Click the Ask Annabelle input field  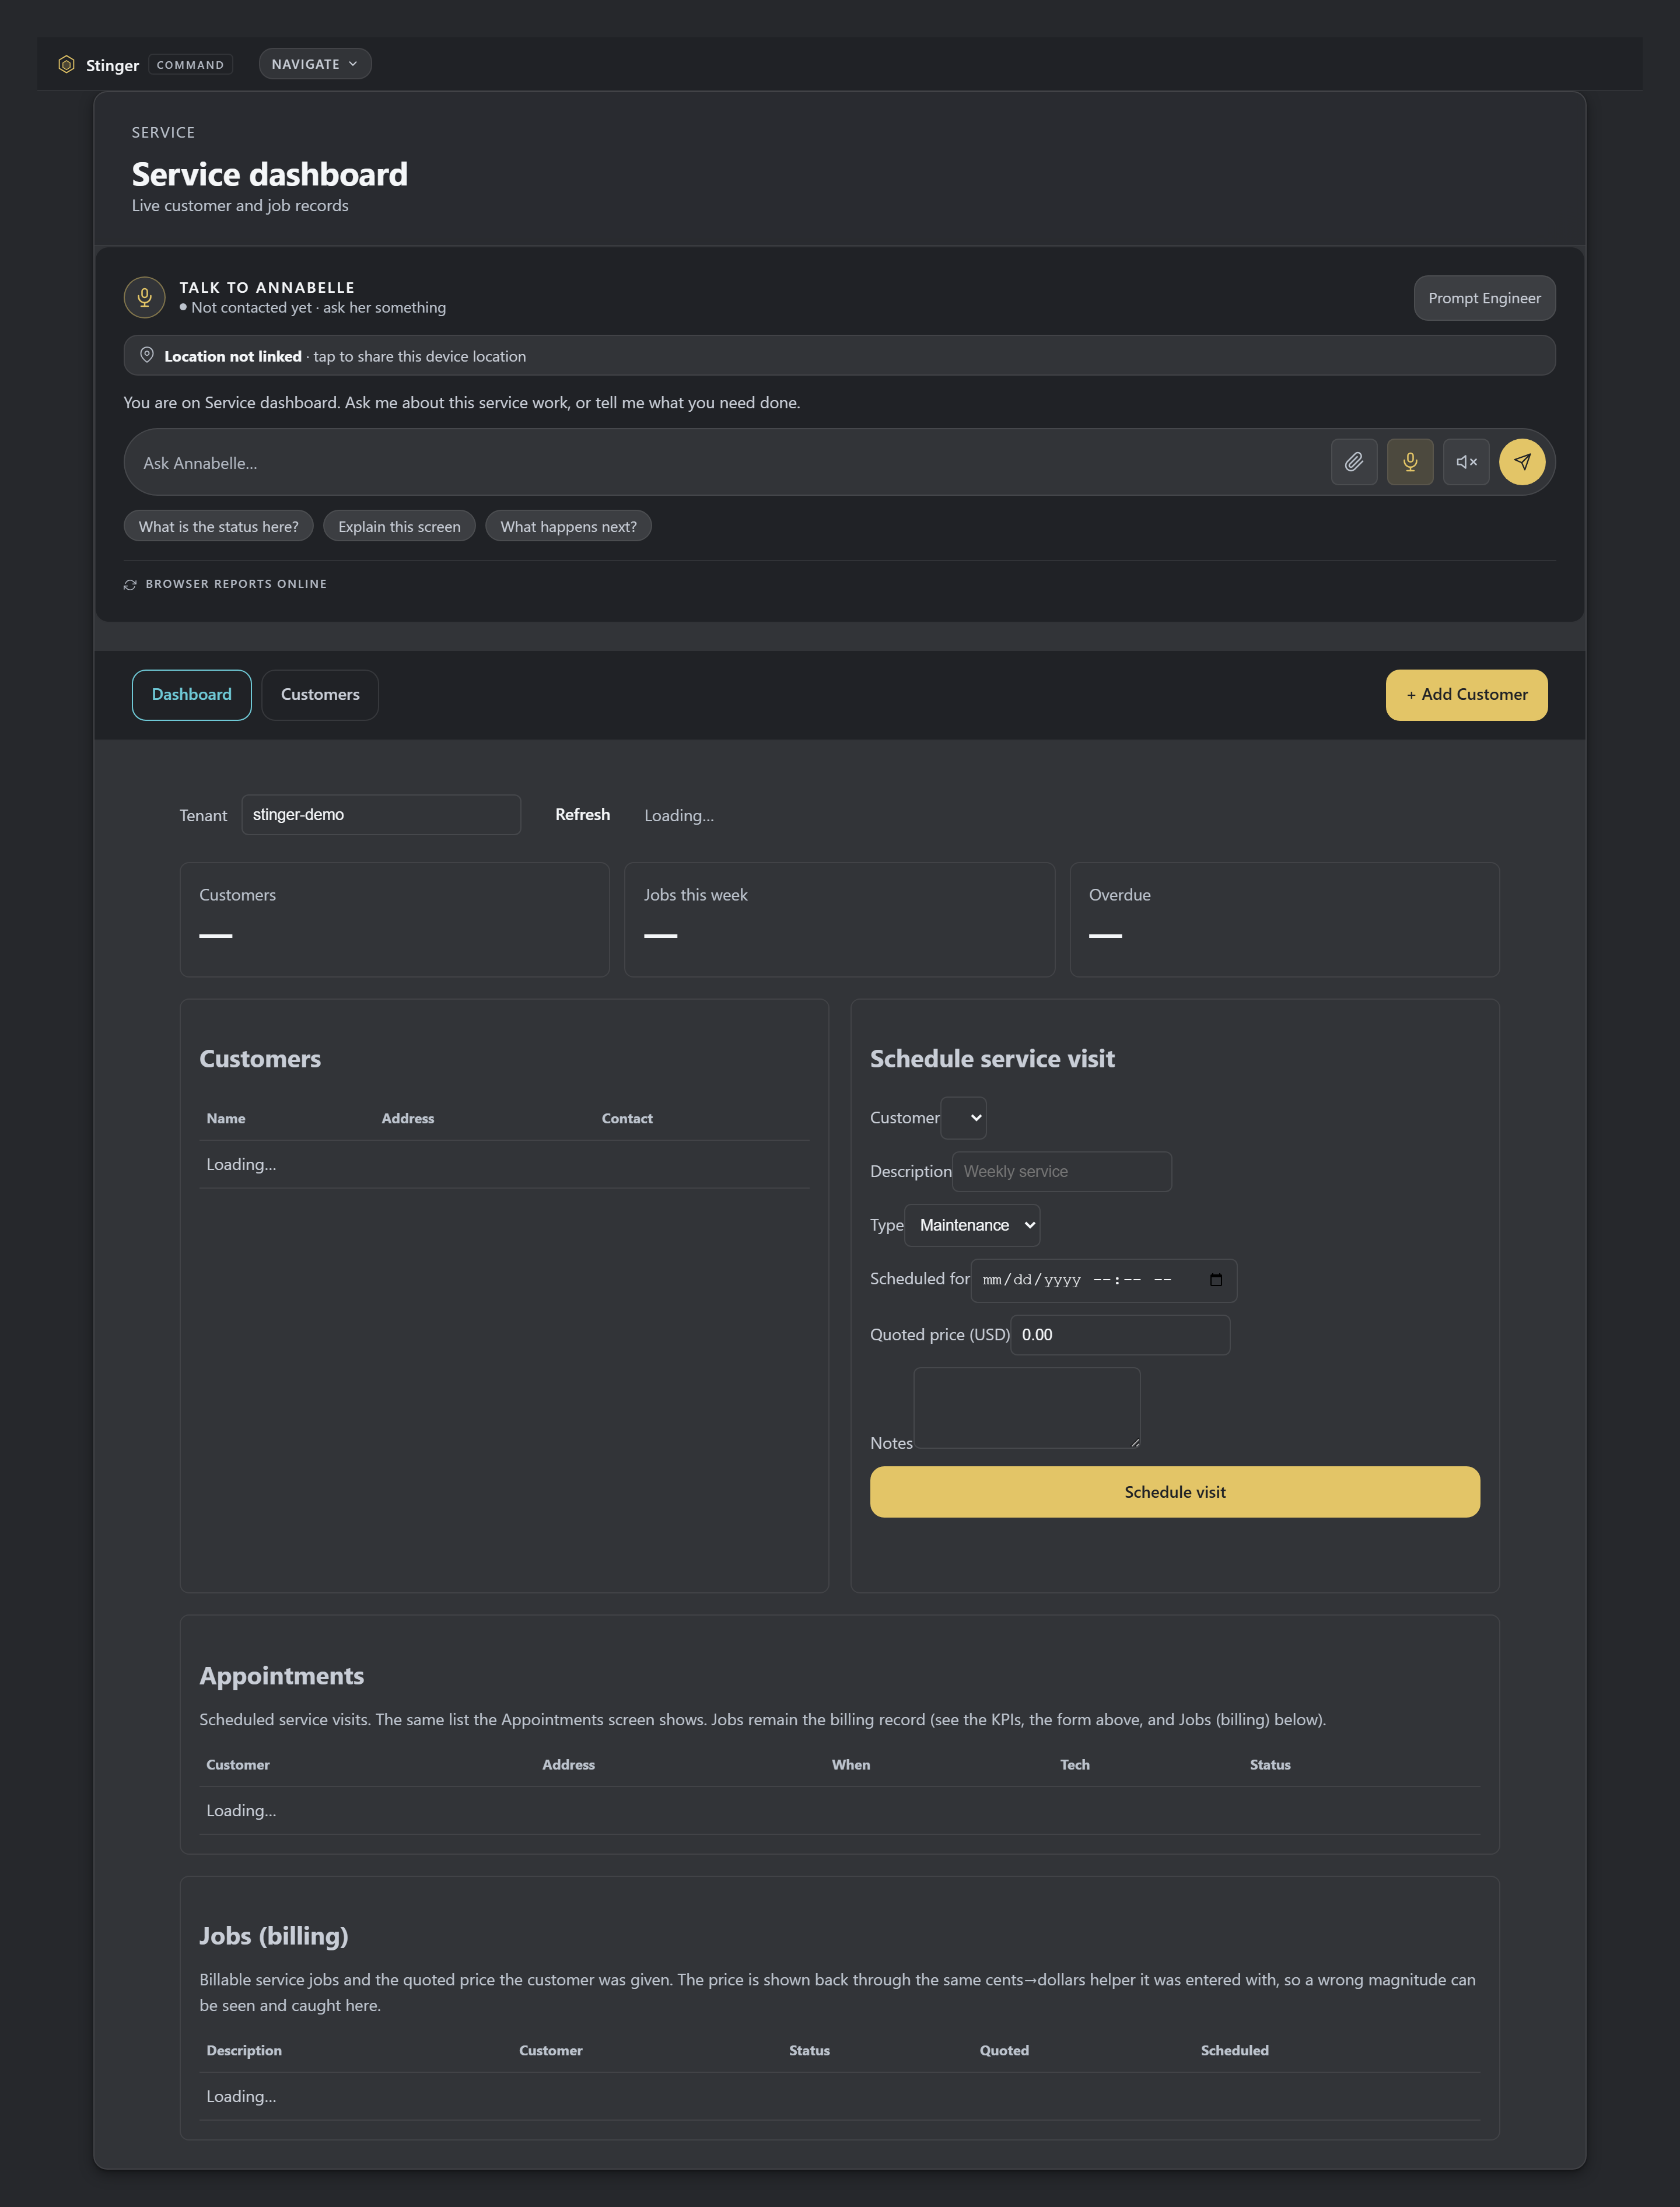(730, 462)
